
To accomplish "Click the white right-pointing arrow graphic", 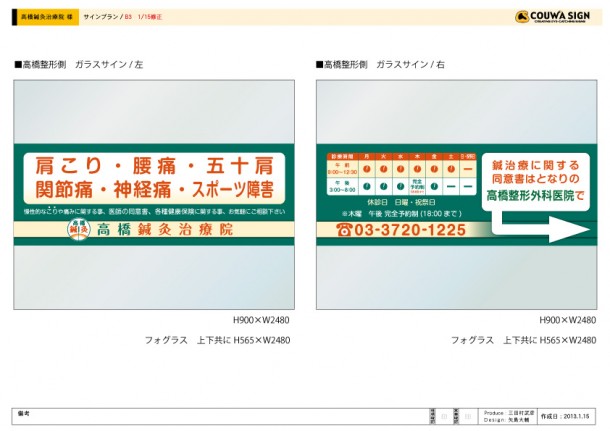I will pos(541,226).
